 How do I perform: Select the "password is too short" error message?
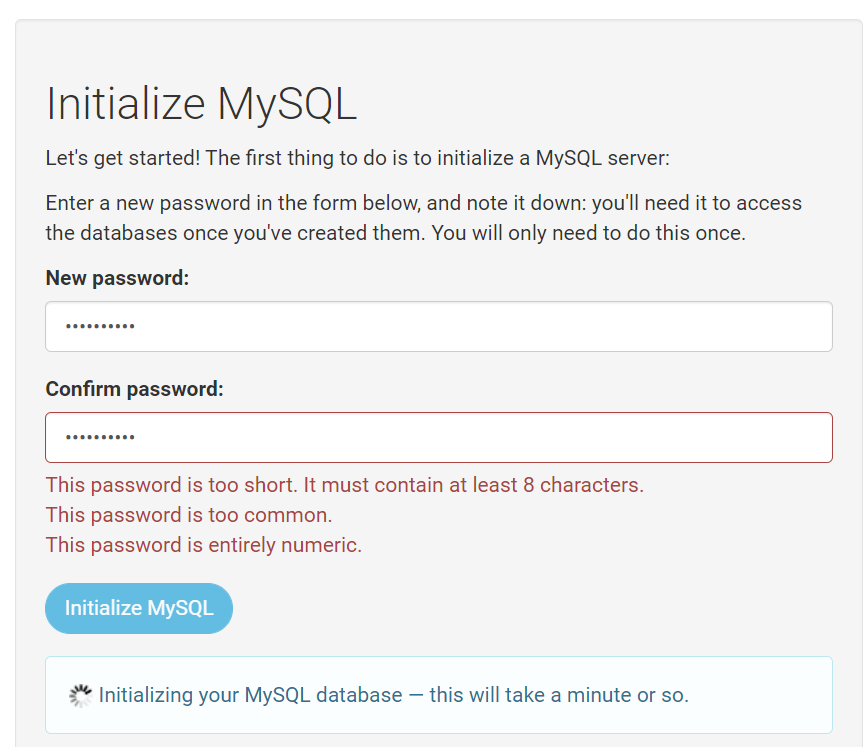click(x=170, y=485)
